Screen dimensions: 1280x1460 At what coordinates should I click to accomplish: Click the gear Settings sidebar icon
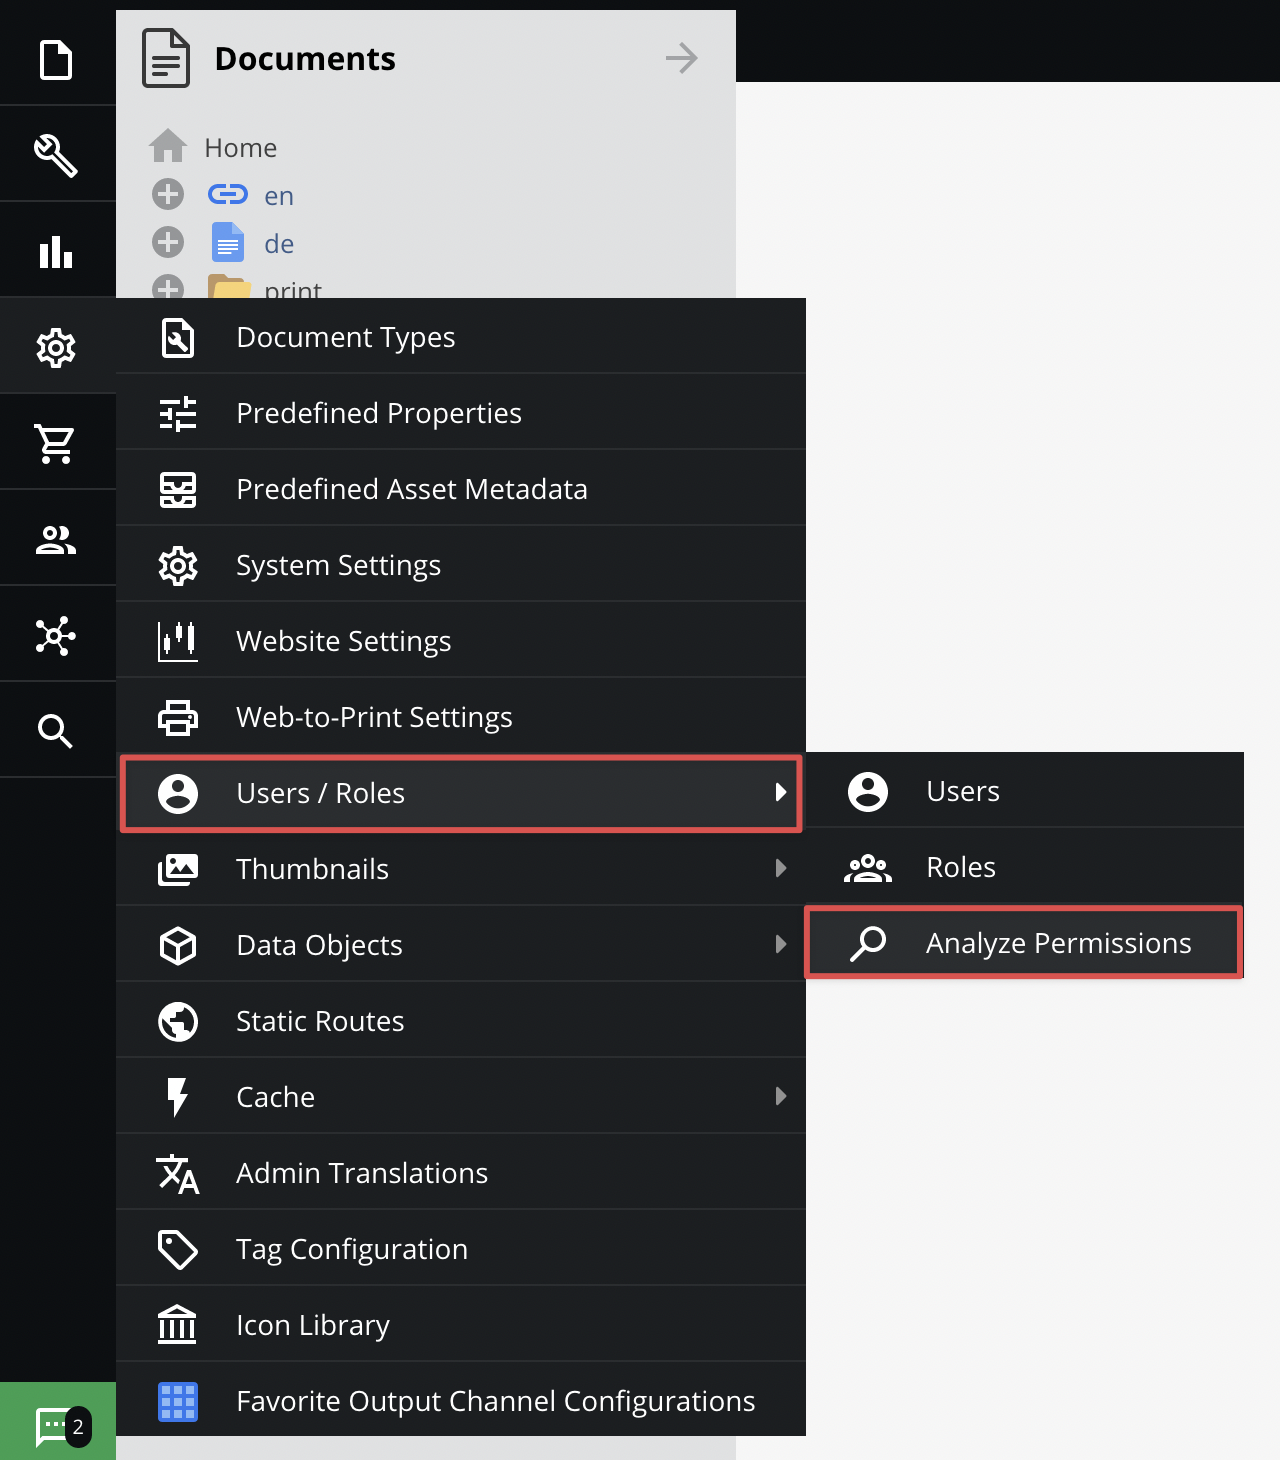pos(56,348)
